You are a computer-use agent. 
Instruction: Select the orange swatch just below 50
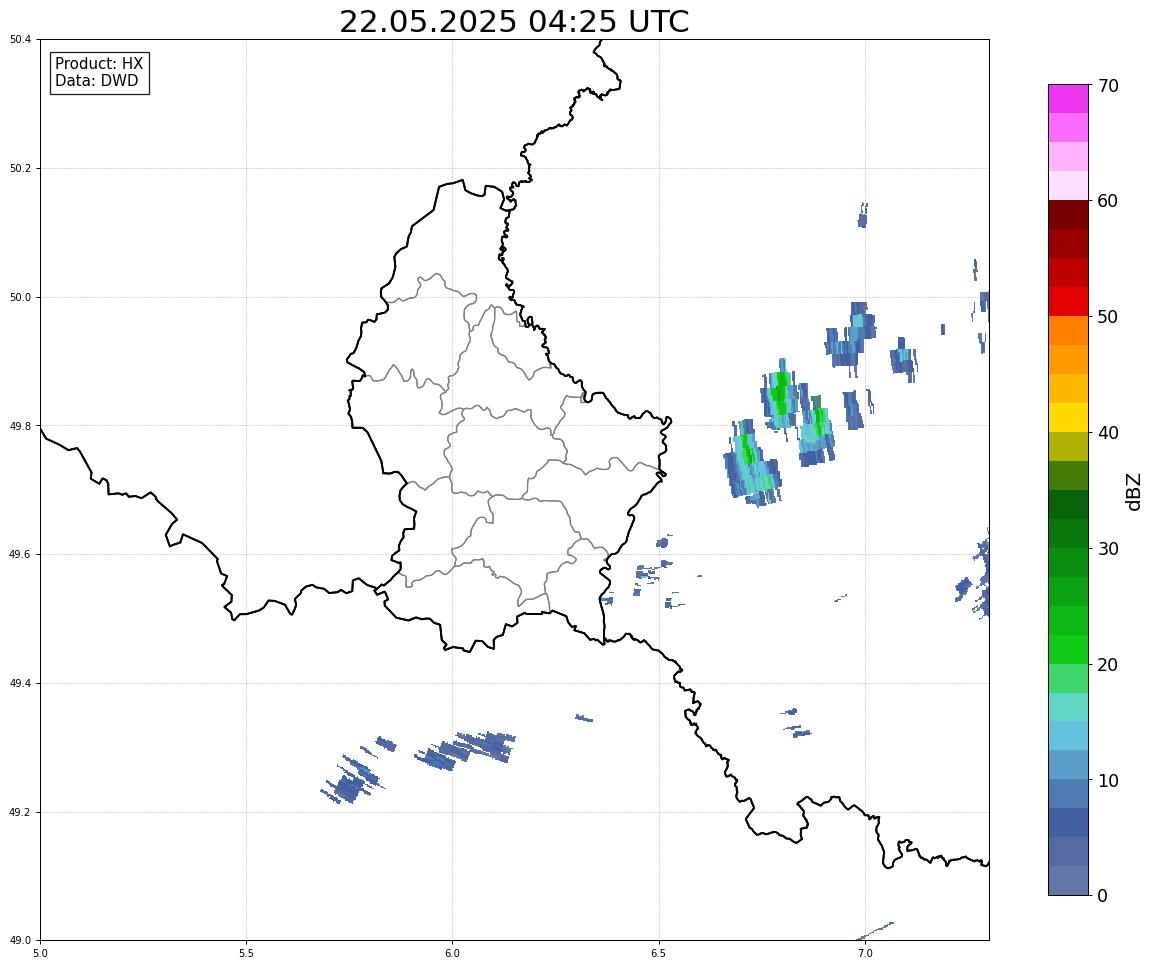pos(1068,331)
